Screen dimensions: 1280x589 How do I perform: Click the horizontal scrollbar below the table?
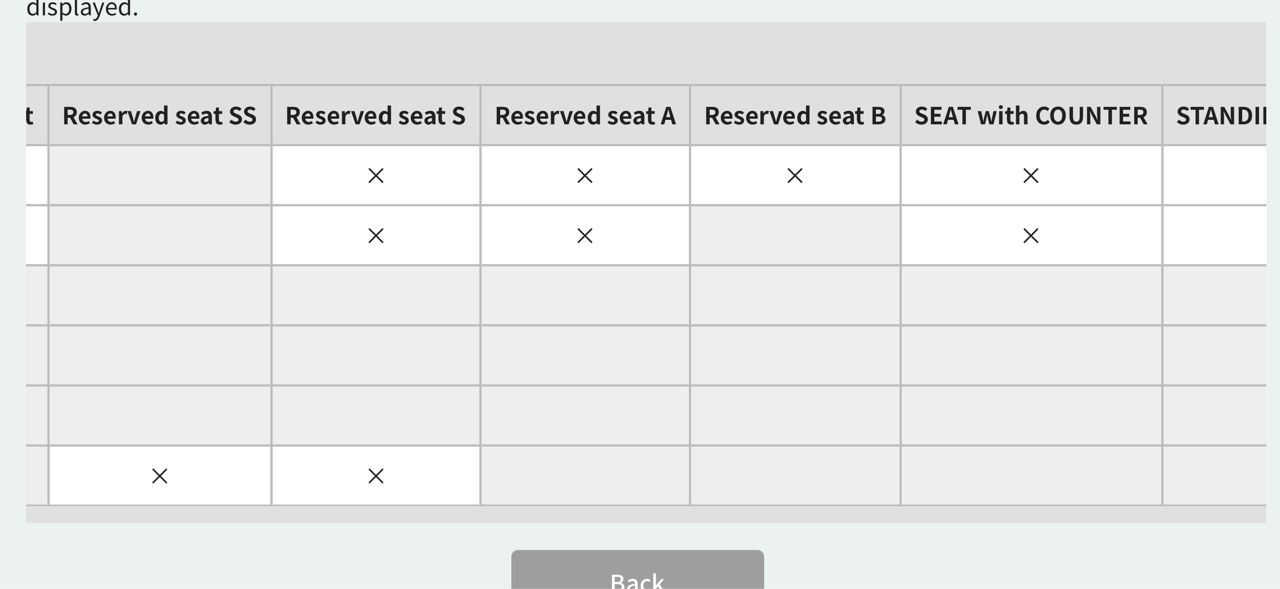coord(646,514)
